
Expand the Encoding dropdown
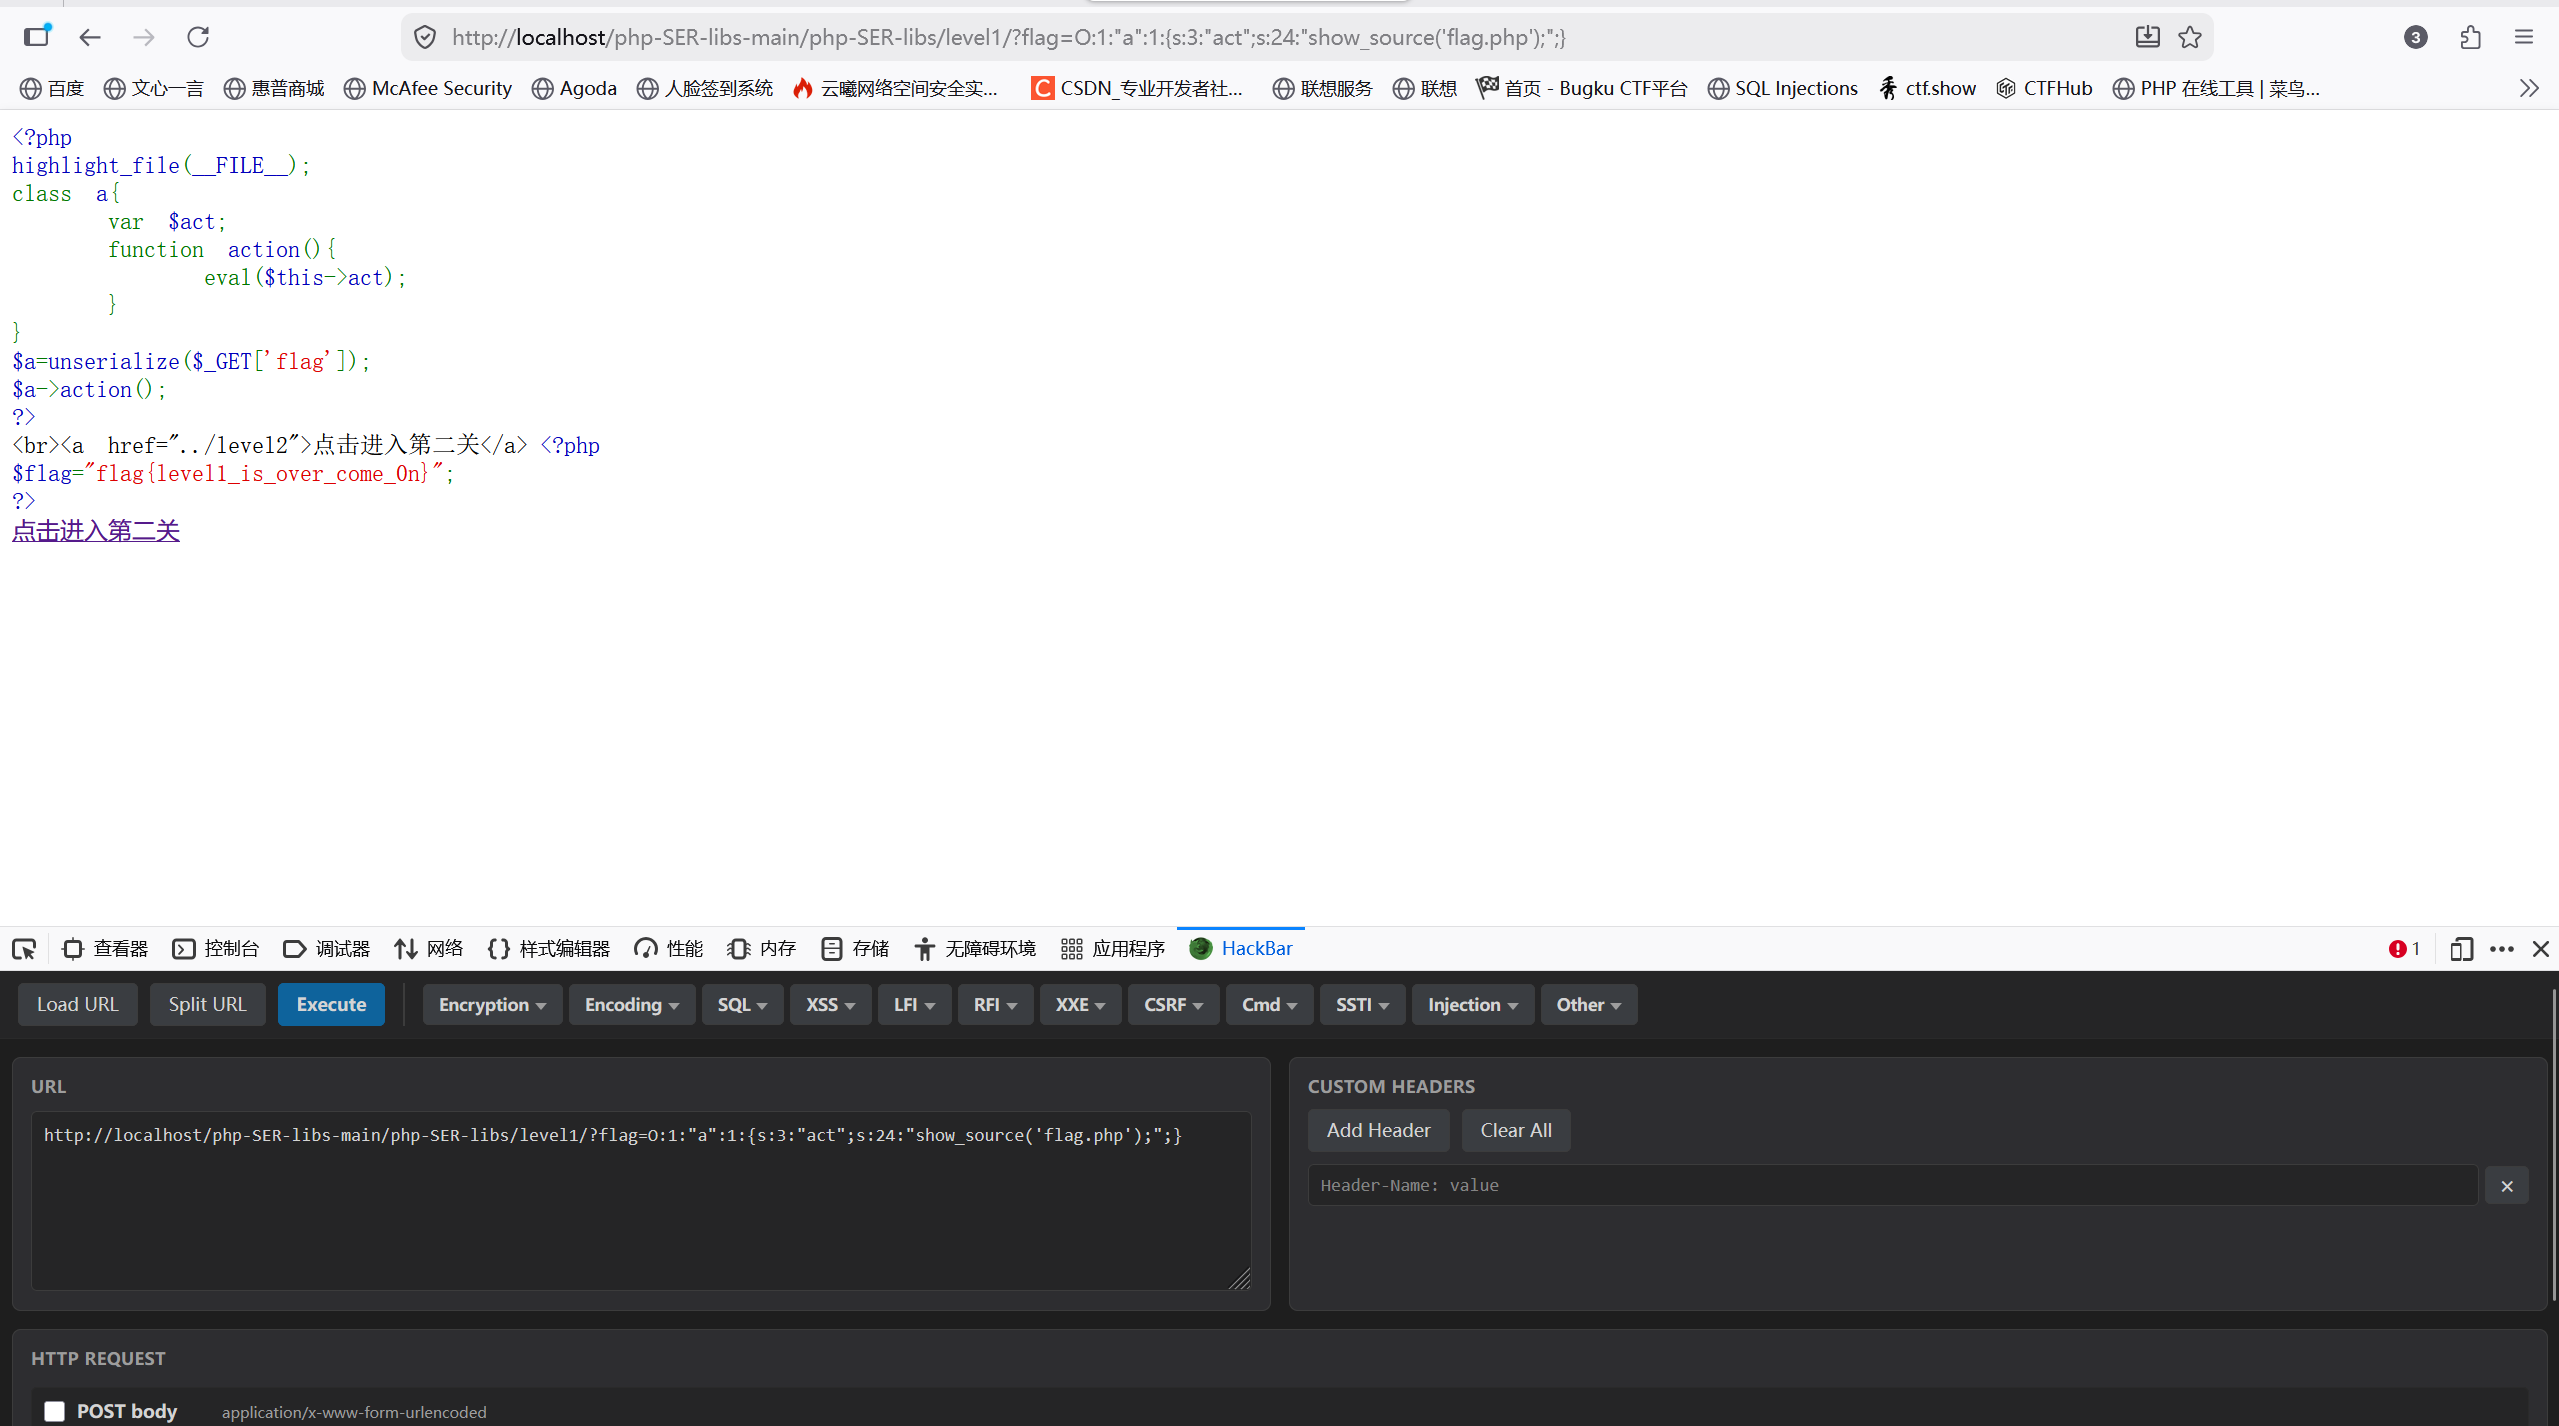(631, 1005)
